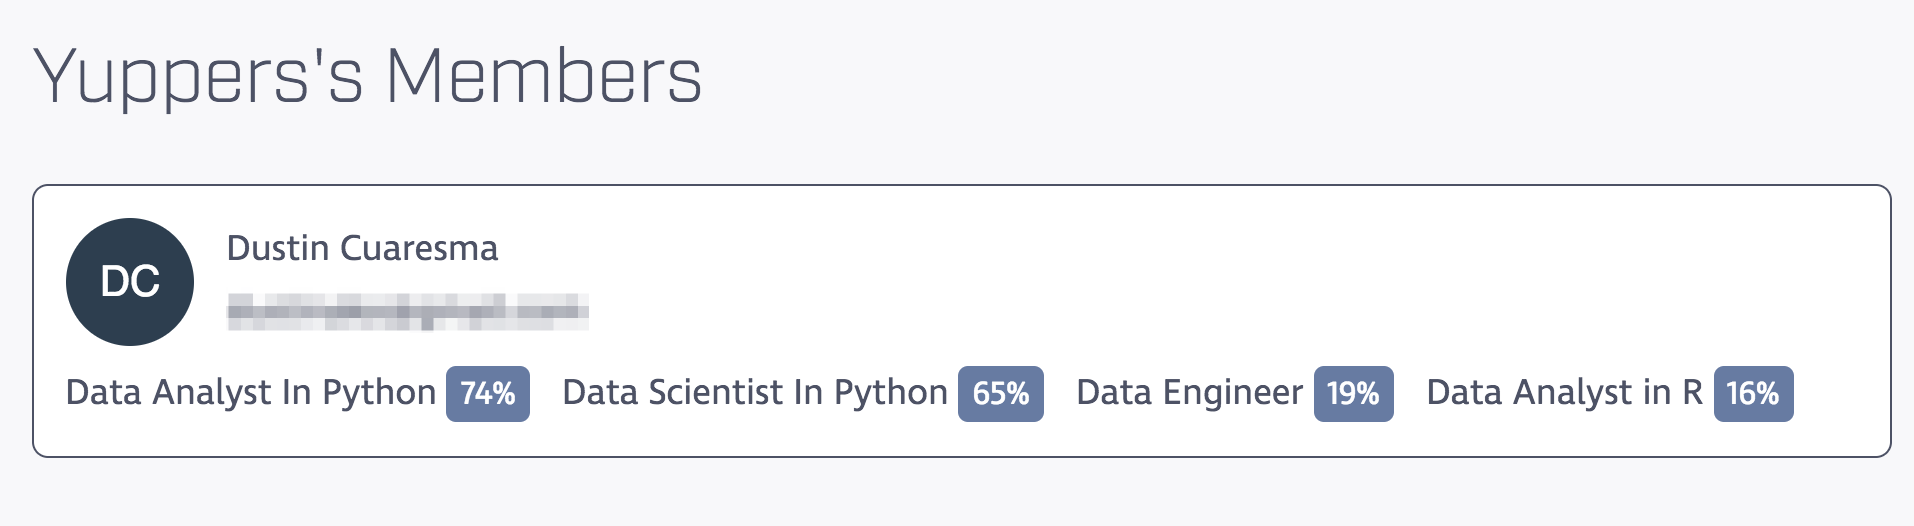
Task: Click the Yuppers's Members page heading
Action: (368, 77)
